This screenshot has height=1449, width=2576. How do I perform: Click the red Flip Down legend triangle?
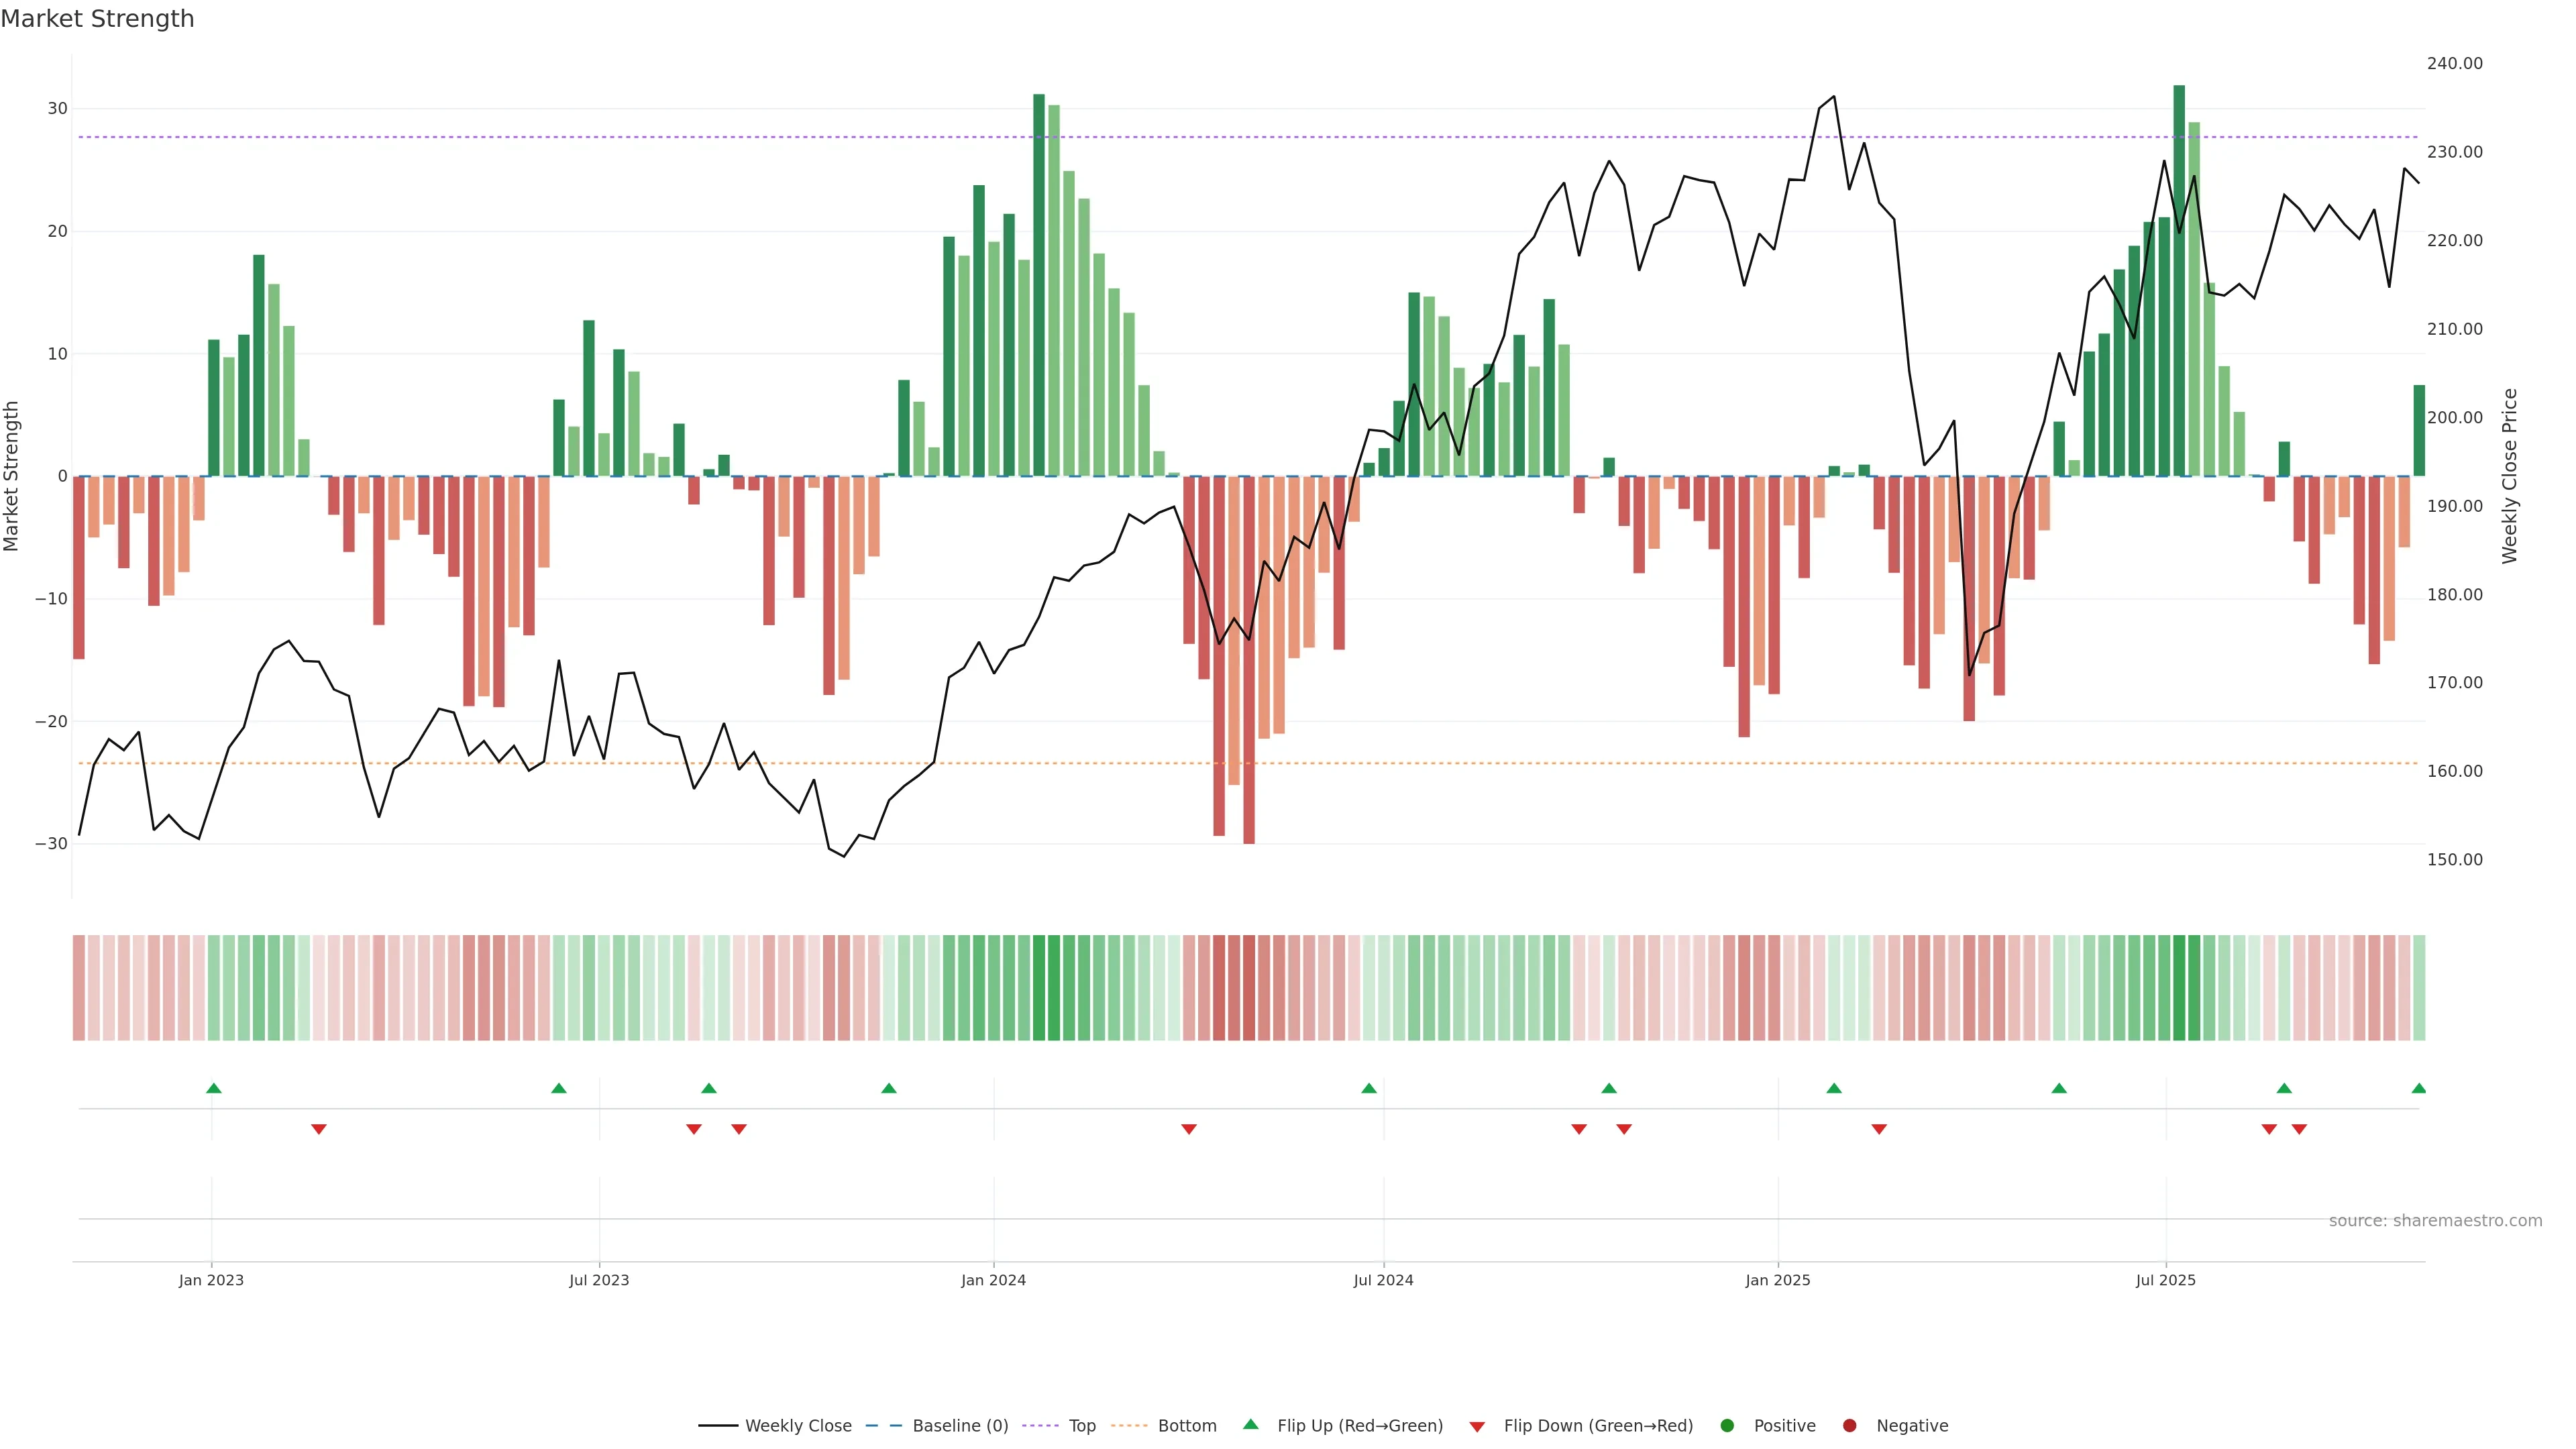click(x=1477, y=1426)
